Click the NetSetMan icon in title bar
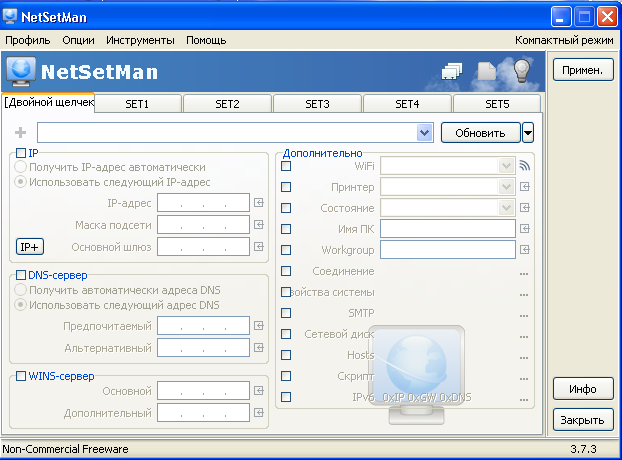The height and width of the screenshot is (460, 622). pos(10,16)
